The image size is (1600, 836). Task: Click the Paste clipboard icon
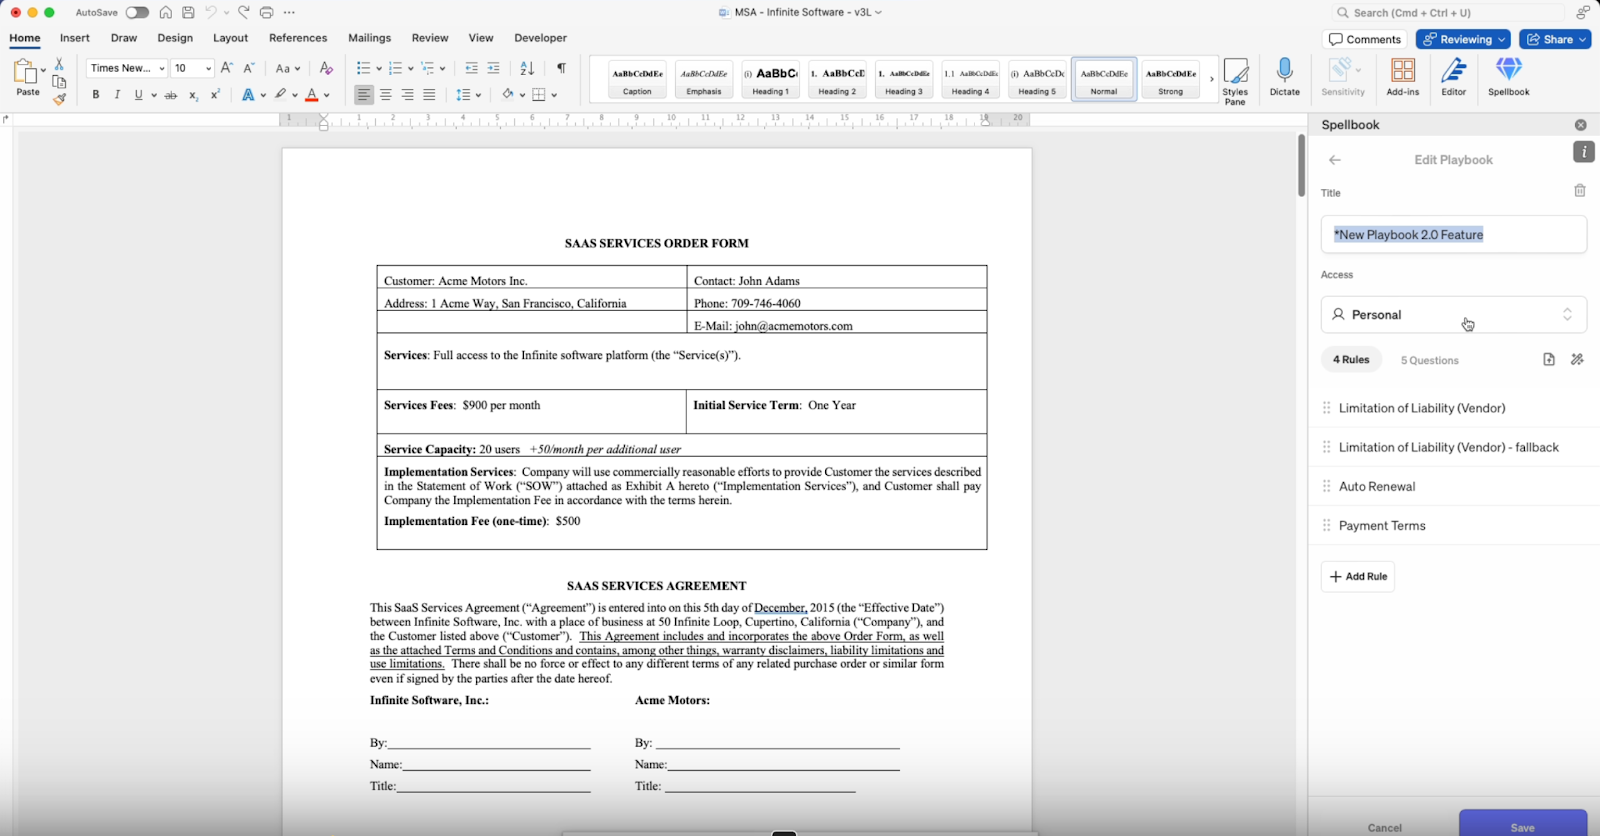pyautogui.click(x=25, y=72)
